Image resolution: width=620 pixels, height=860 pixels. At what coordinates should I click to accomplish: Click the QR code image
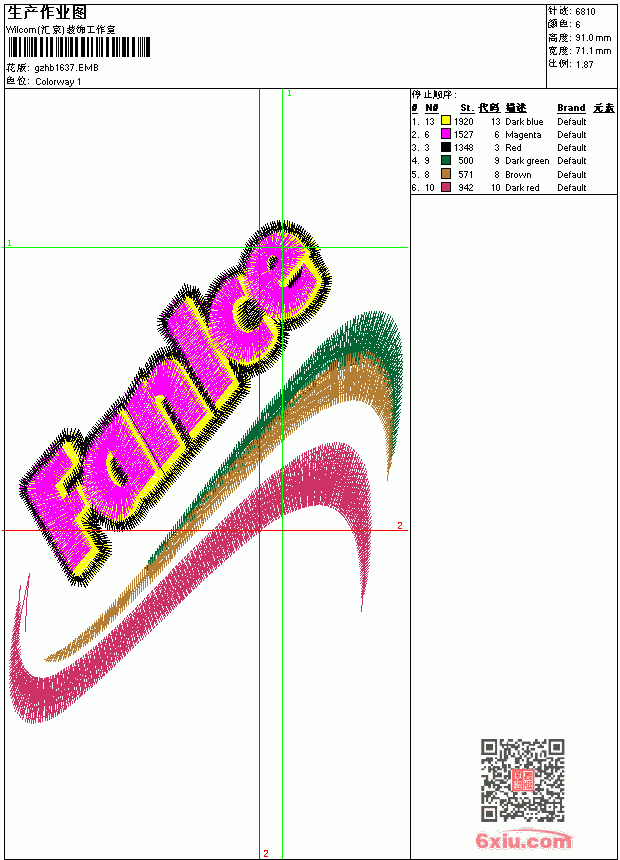(523, 780)
